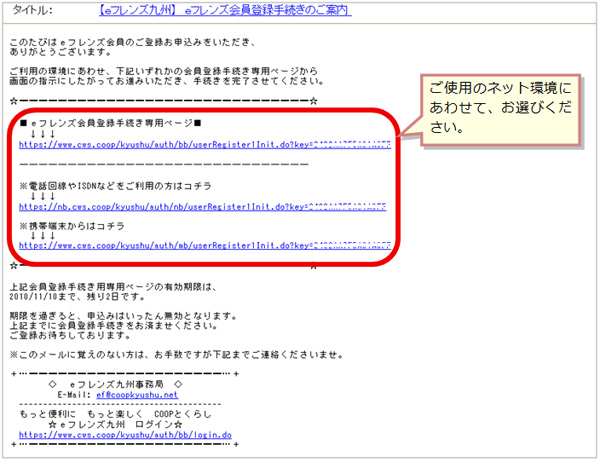Click the ■eフレンズ会員登録手続き専用ページ■ heading

pos(111,123)
